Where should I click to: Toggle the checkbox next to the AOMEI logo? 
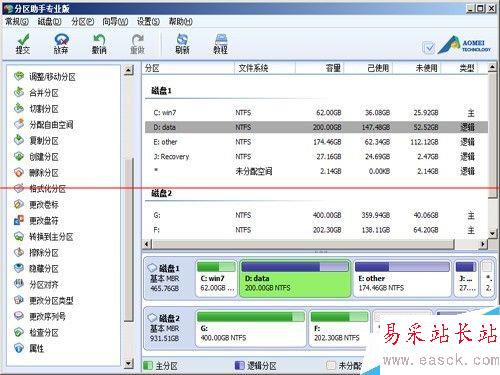pyautogui.click(x=429, y=48)
